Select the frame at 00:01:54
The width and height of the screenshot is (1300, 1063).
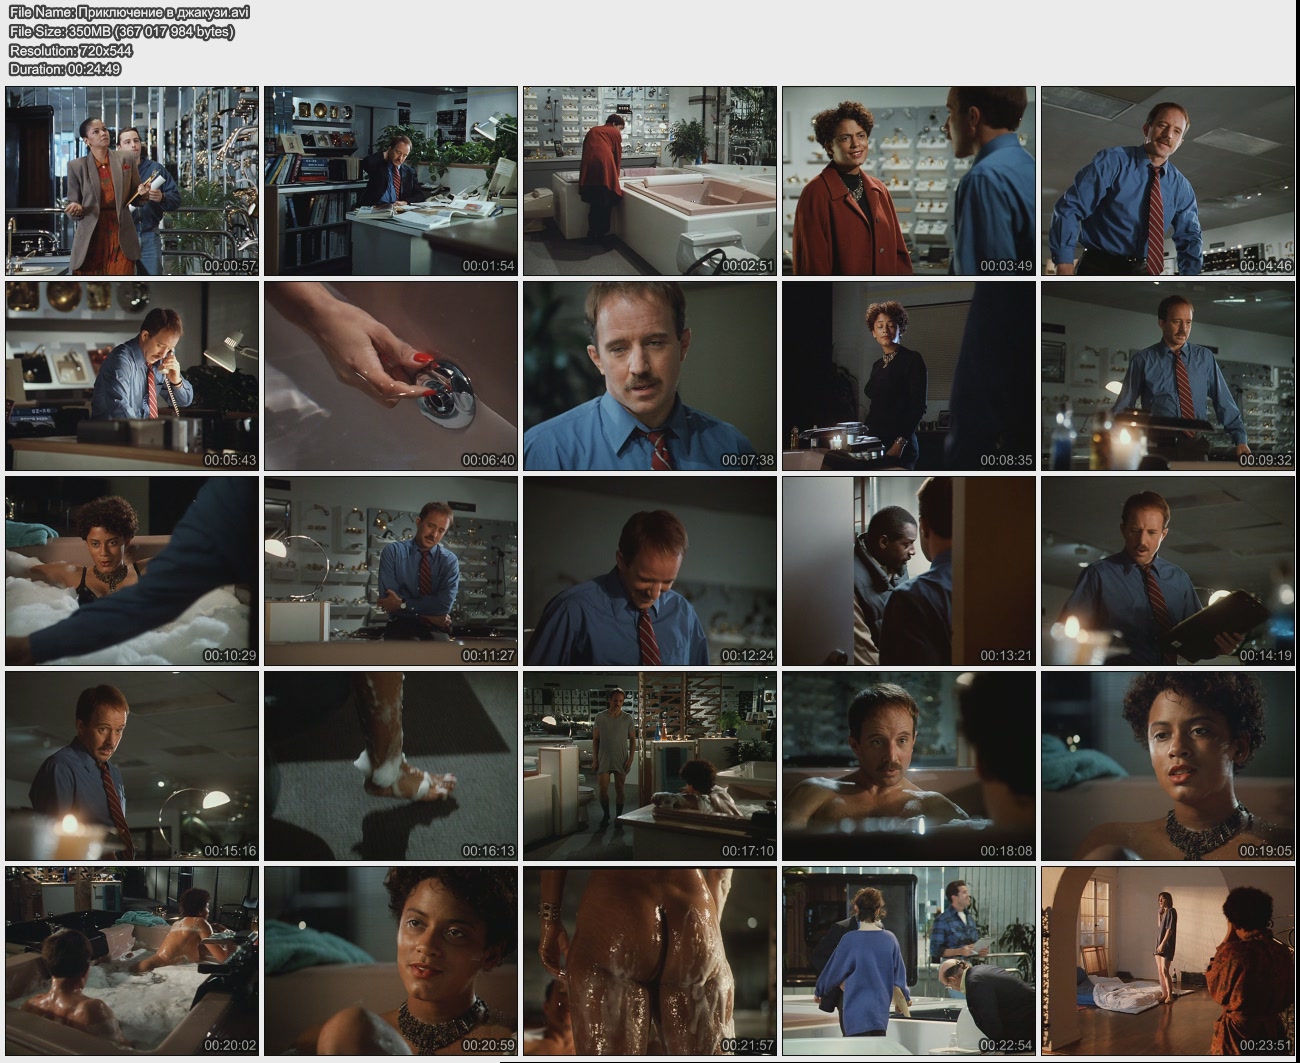click(x=391, y=181)
